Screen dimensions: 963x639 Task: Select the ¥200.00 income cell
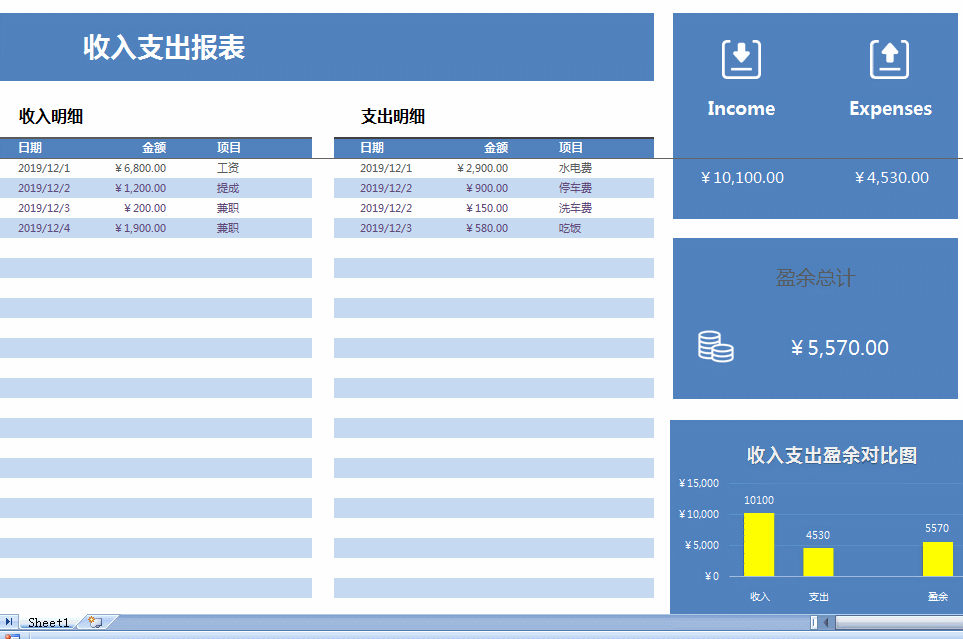145,208
